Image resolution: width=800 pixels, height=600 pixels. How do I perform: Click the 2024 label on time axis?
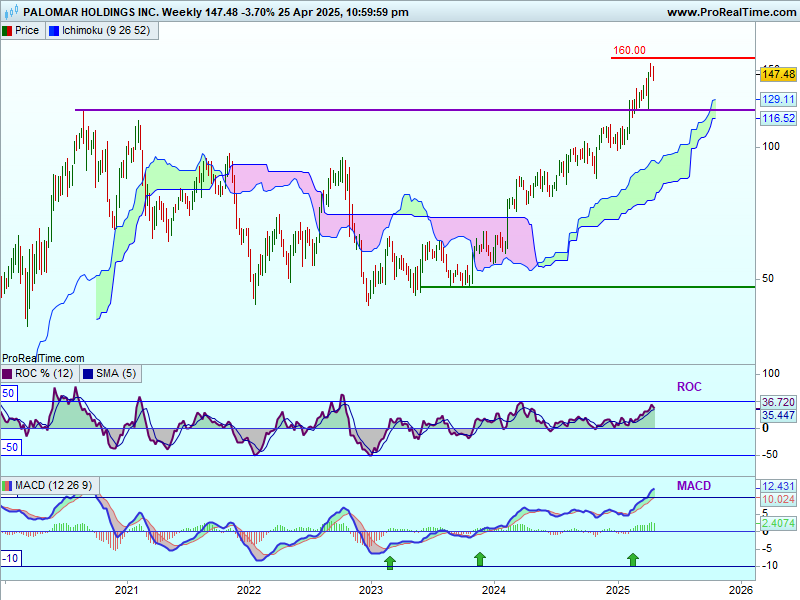(493, 591)
